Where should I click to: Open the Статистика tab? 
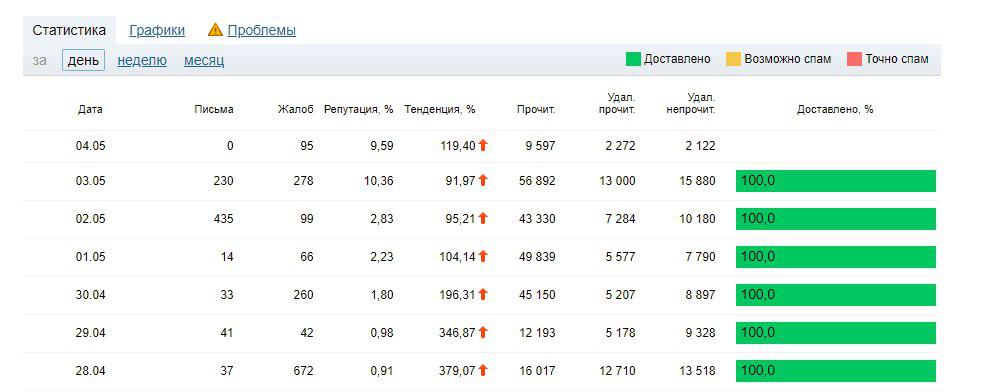tap(69, 30)
